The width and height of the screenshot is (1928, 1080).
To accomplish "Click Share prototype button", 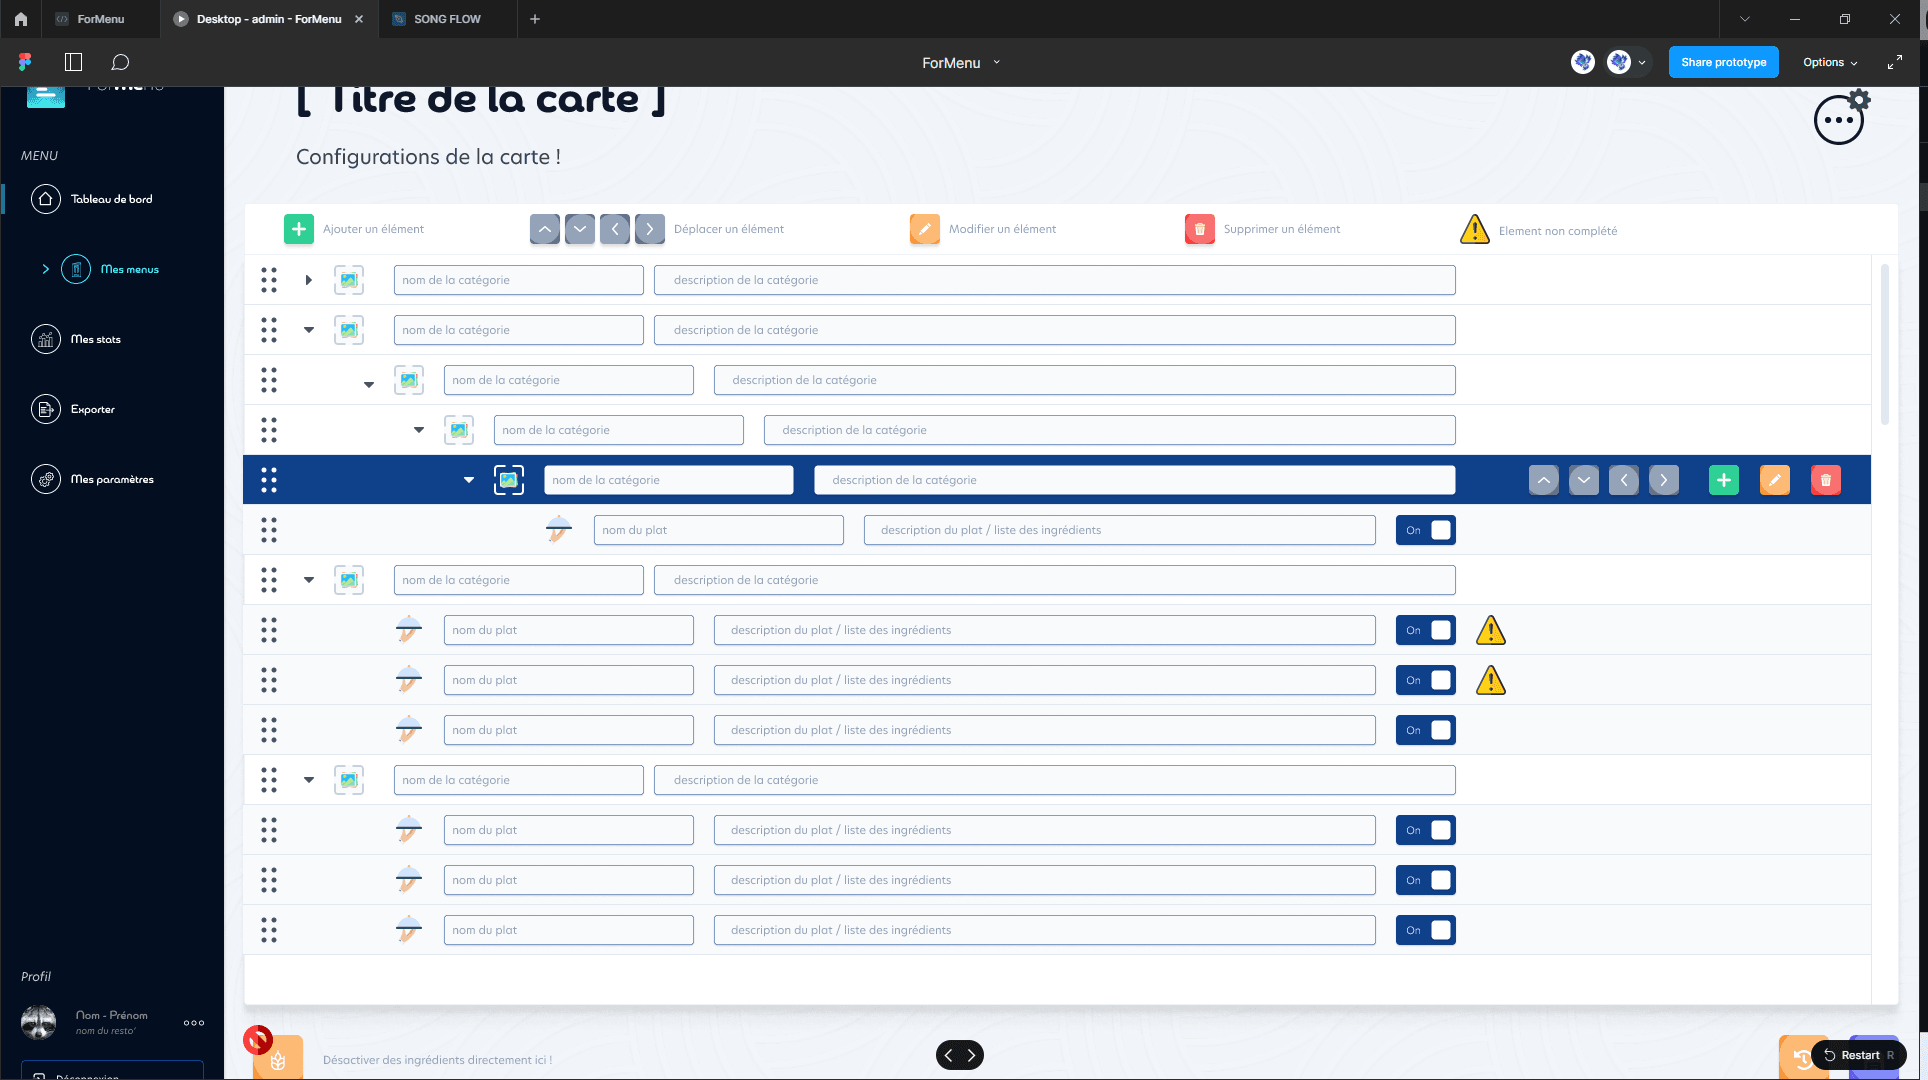I will pos(1723,62).
